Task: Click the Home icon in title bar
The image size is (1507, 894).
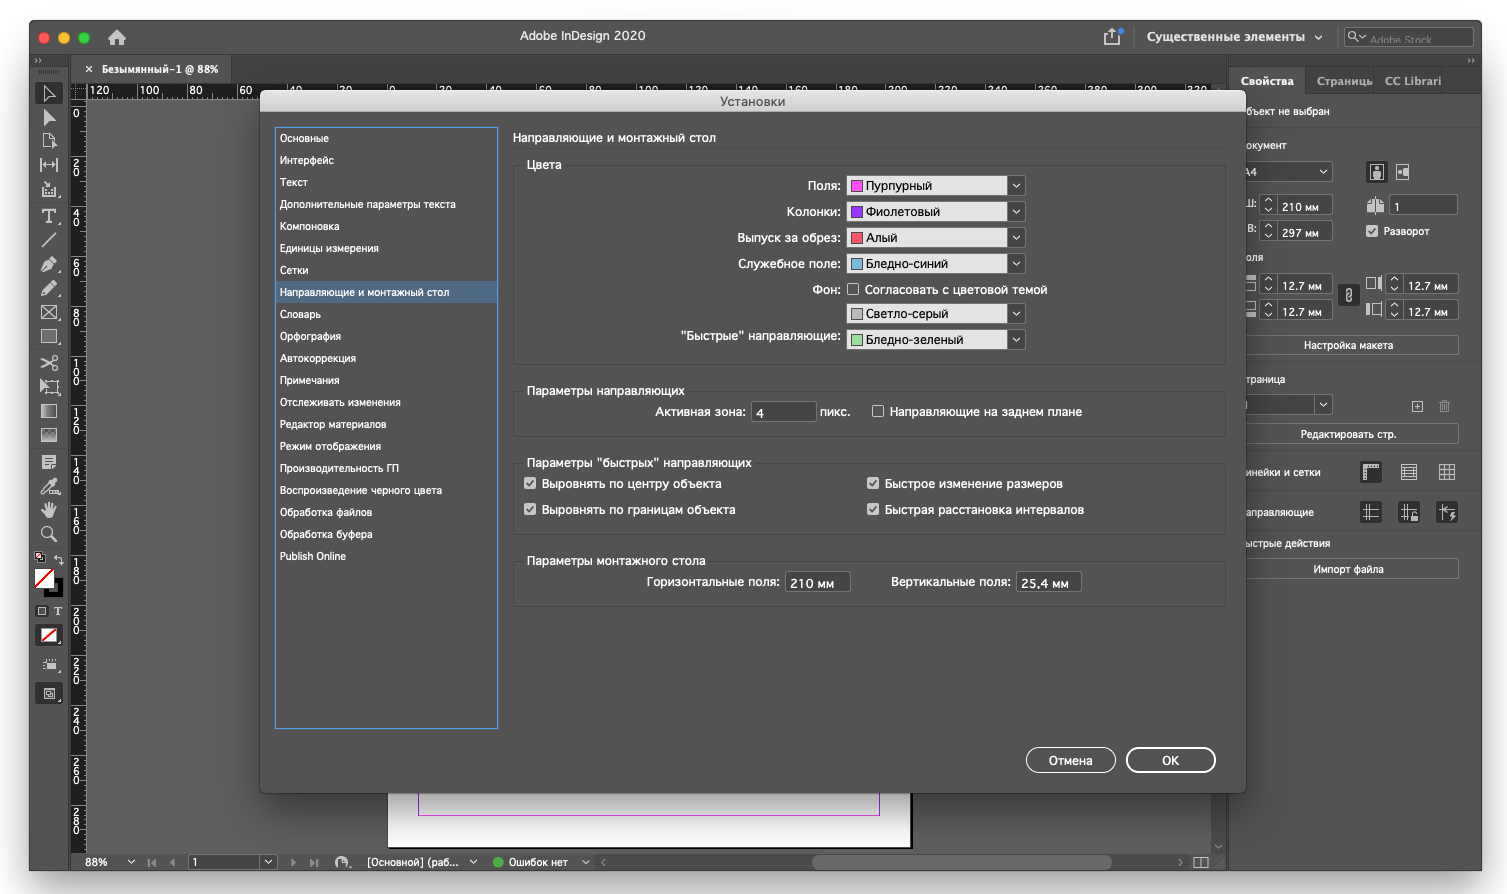Action: pos(117,38)
